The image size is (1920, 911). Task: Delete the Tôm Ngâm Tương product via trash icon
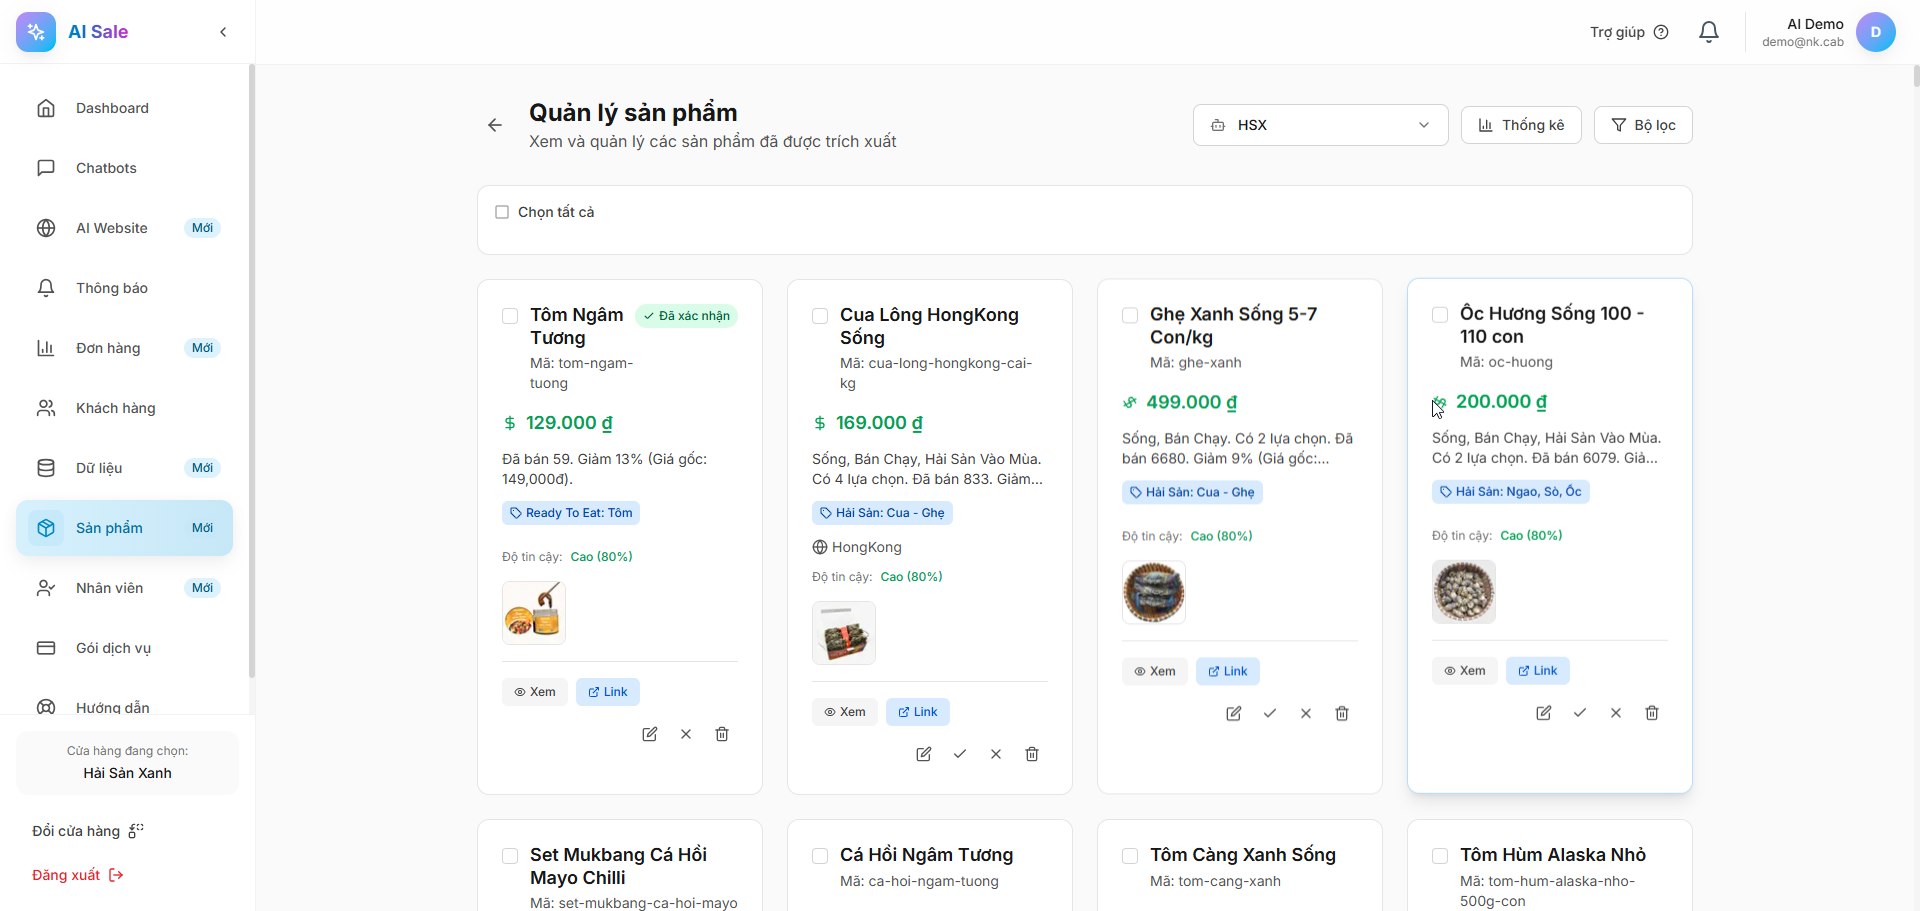[722, 734]
